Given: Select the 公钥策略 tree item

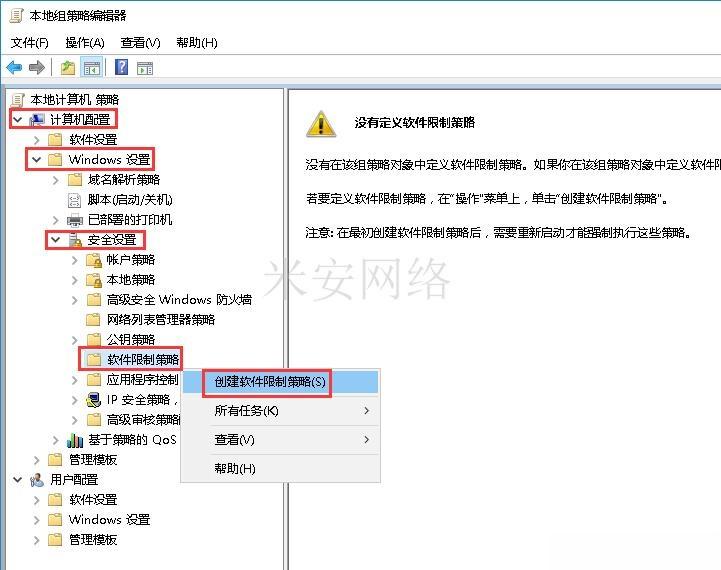Looking at the screenshot, I should [131, 340].
